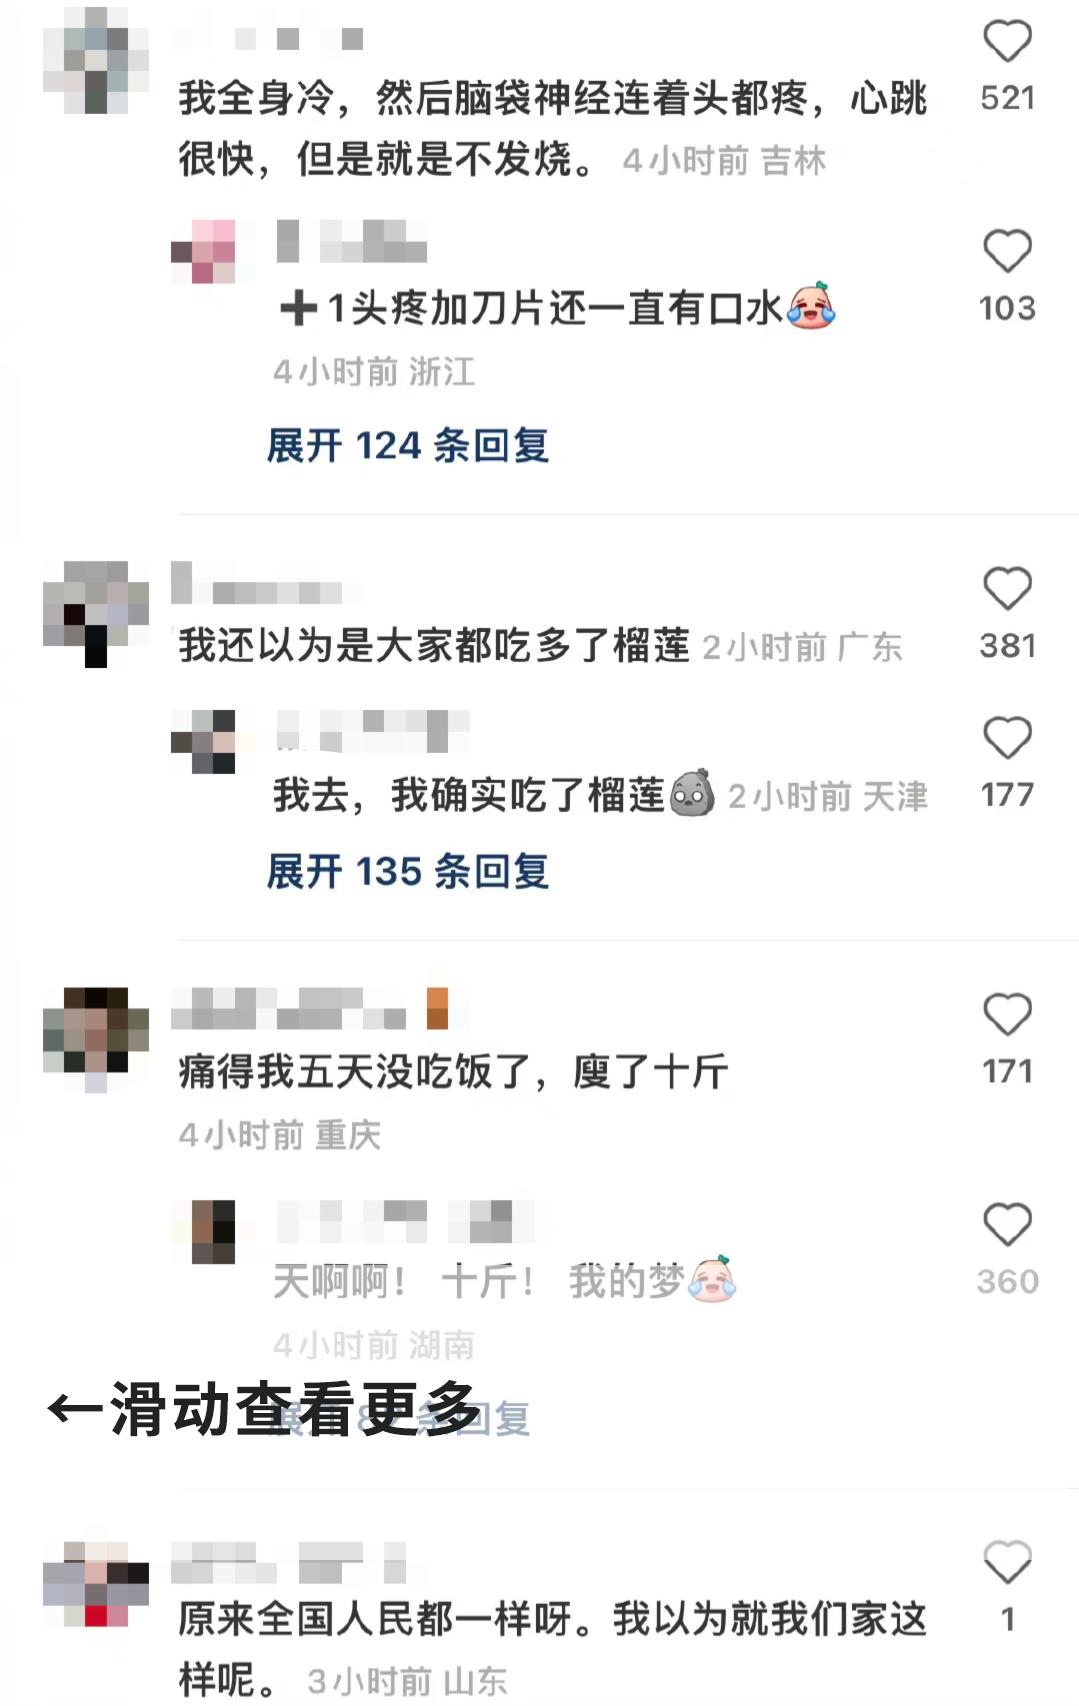This screenshot has height=1706, width=1079.
Task: Like the comment with 521 likes
Action: [x=1007, y=42]
